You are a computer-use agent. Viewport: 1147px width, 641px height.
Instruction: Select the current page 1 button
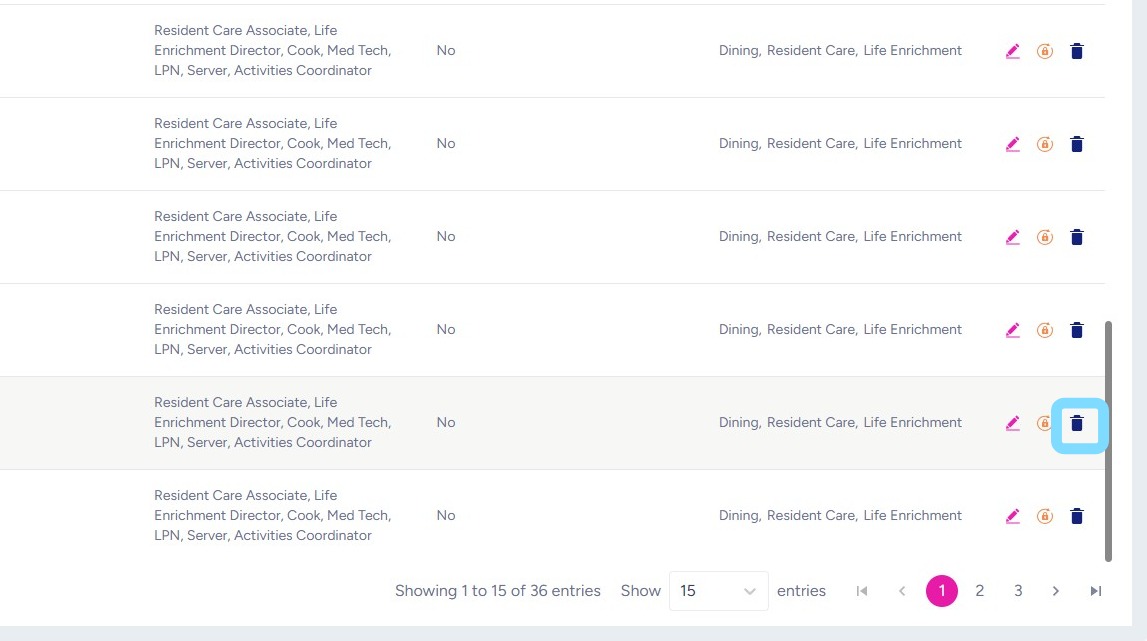[942, 591]
